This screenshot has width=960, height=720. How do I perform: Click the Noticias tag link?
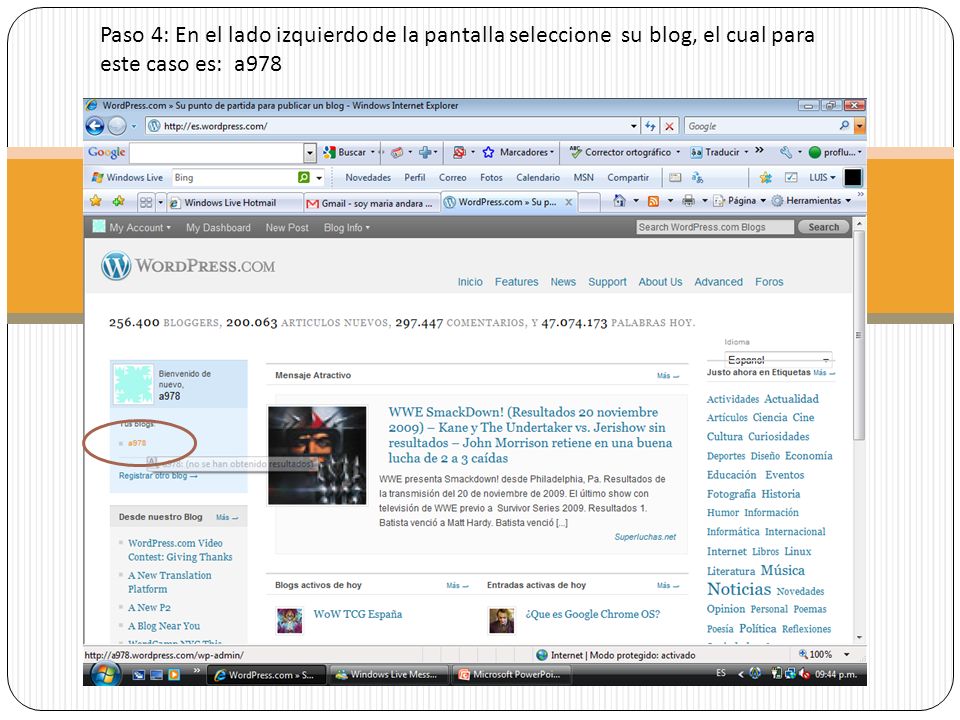(739, 590)
